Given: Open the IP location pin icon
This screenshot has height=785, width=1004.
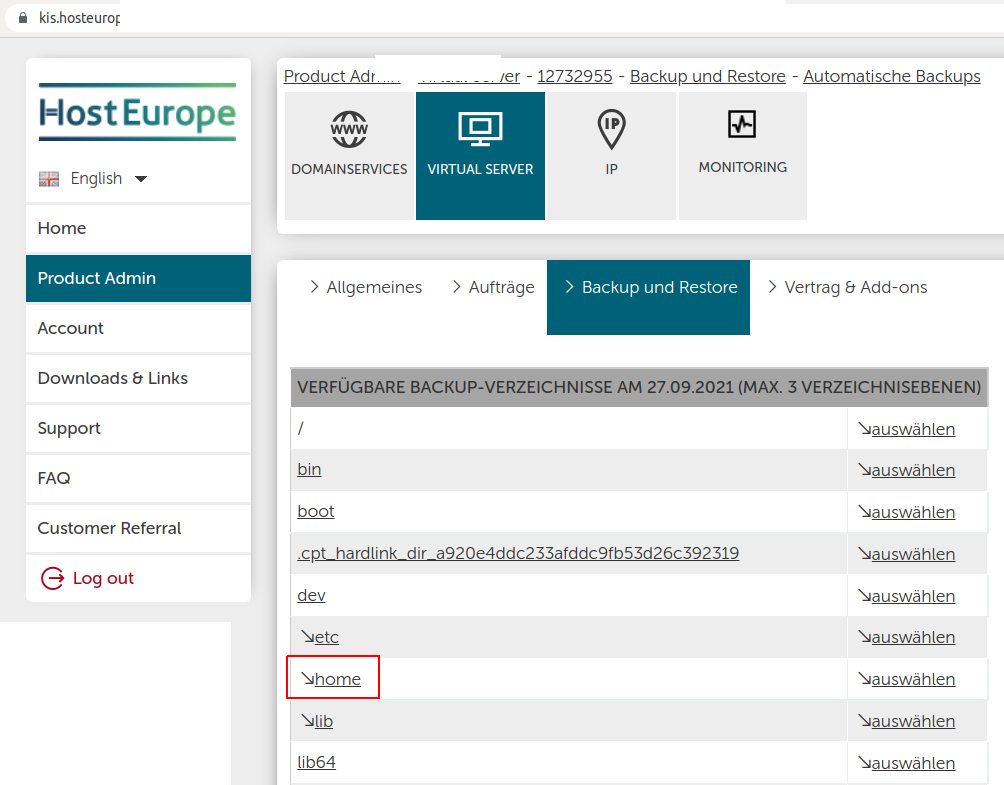Looking at the screenshot, I should click(611, 130).
